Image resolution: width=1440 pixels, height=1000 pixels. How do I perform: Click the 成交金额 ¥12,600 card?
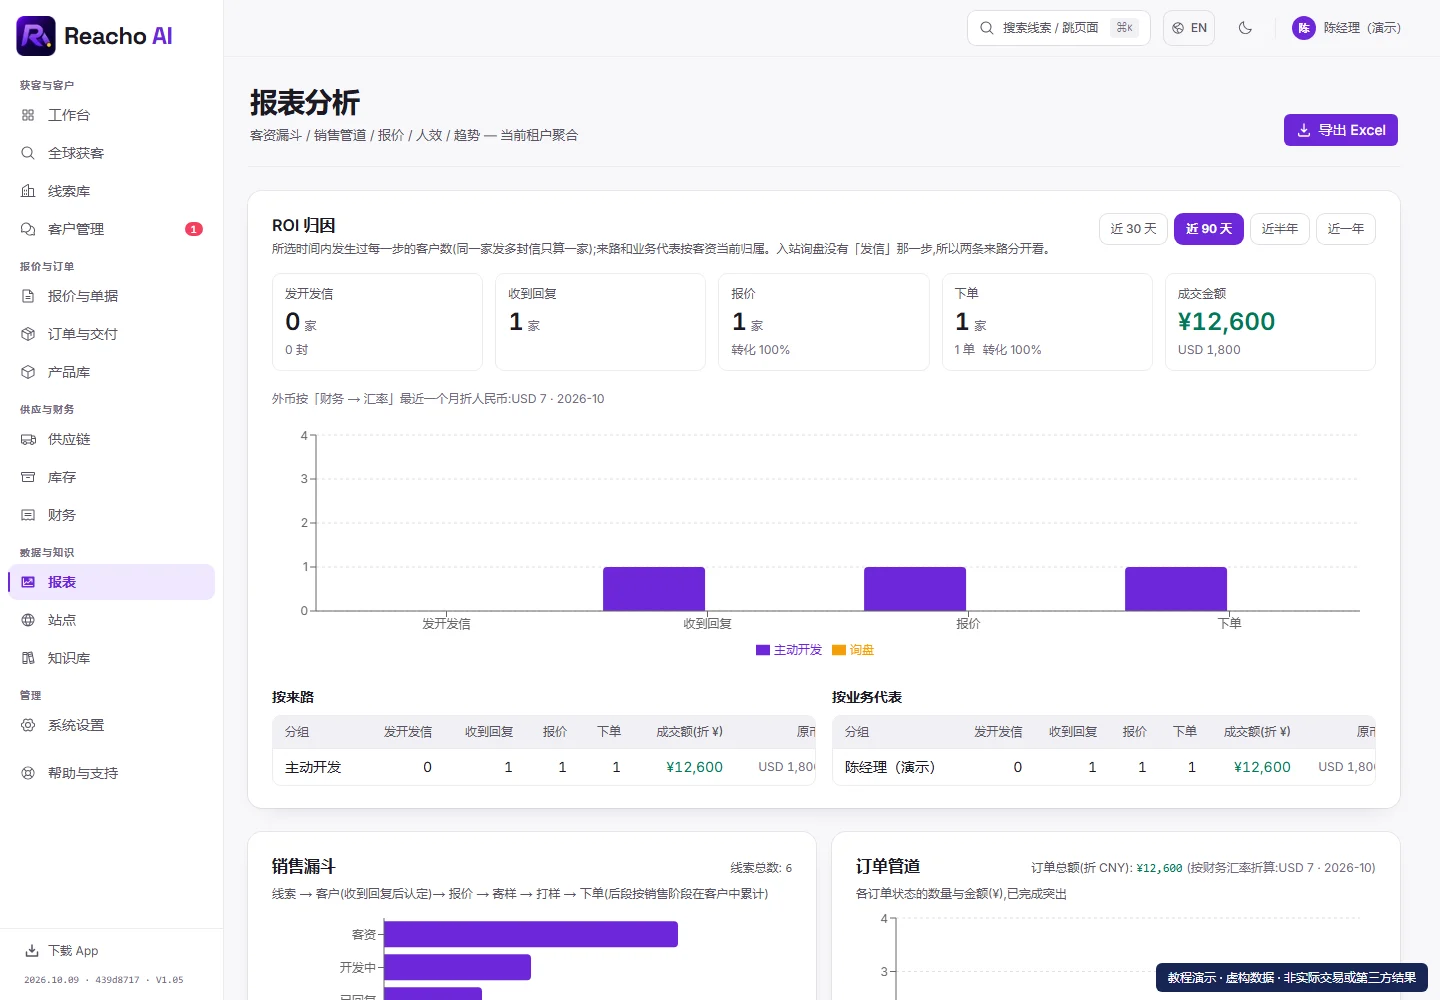1270,322
